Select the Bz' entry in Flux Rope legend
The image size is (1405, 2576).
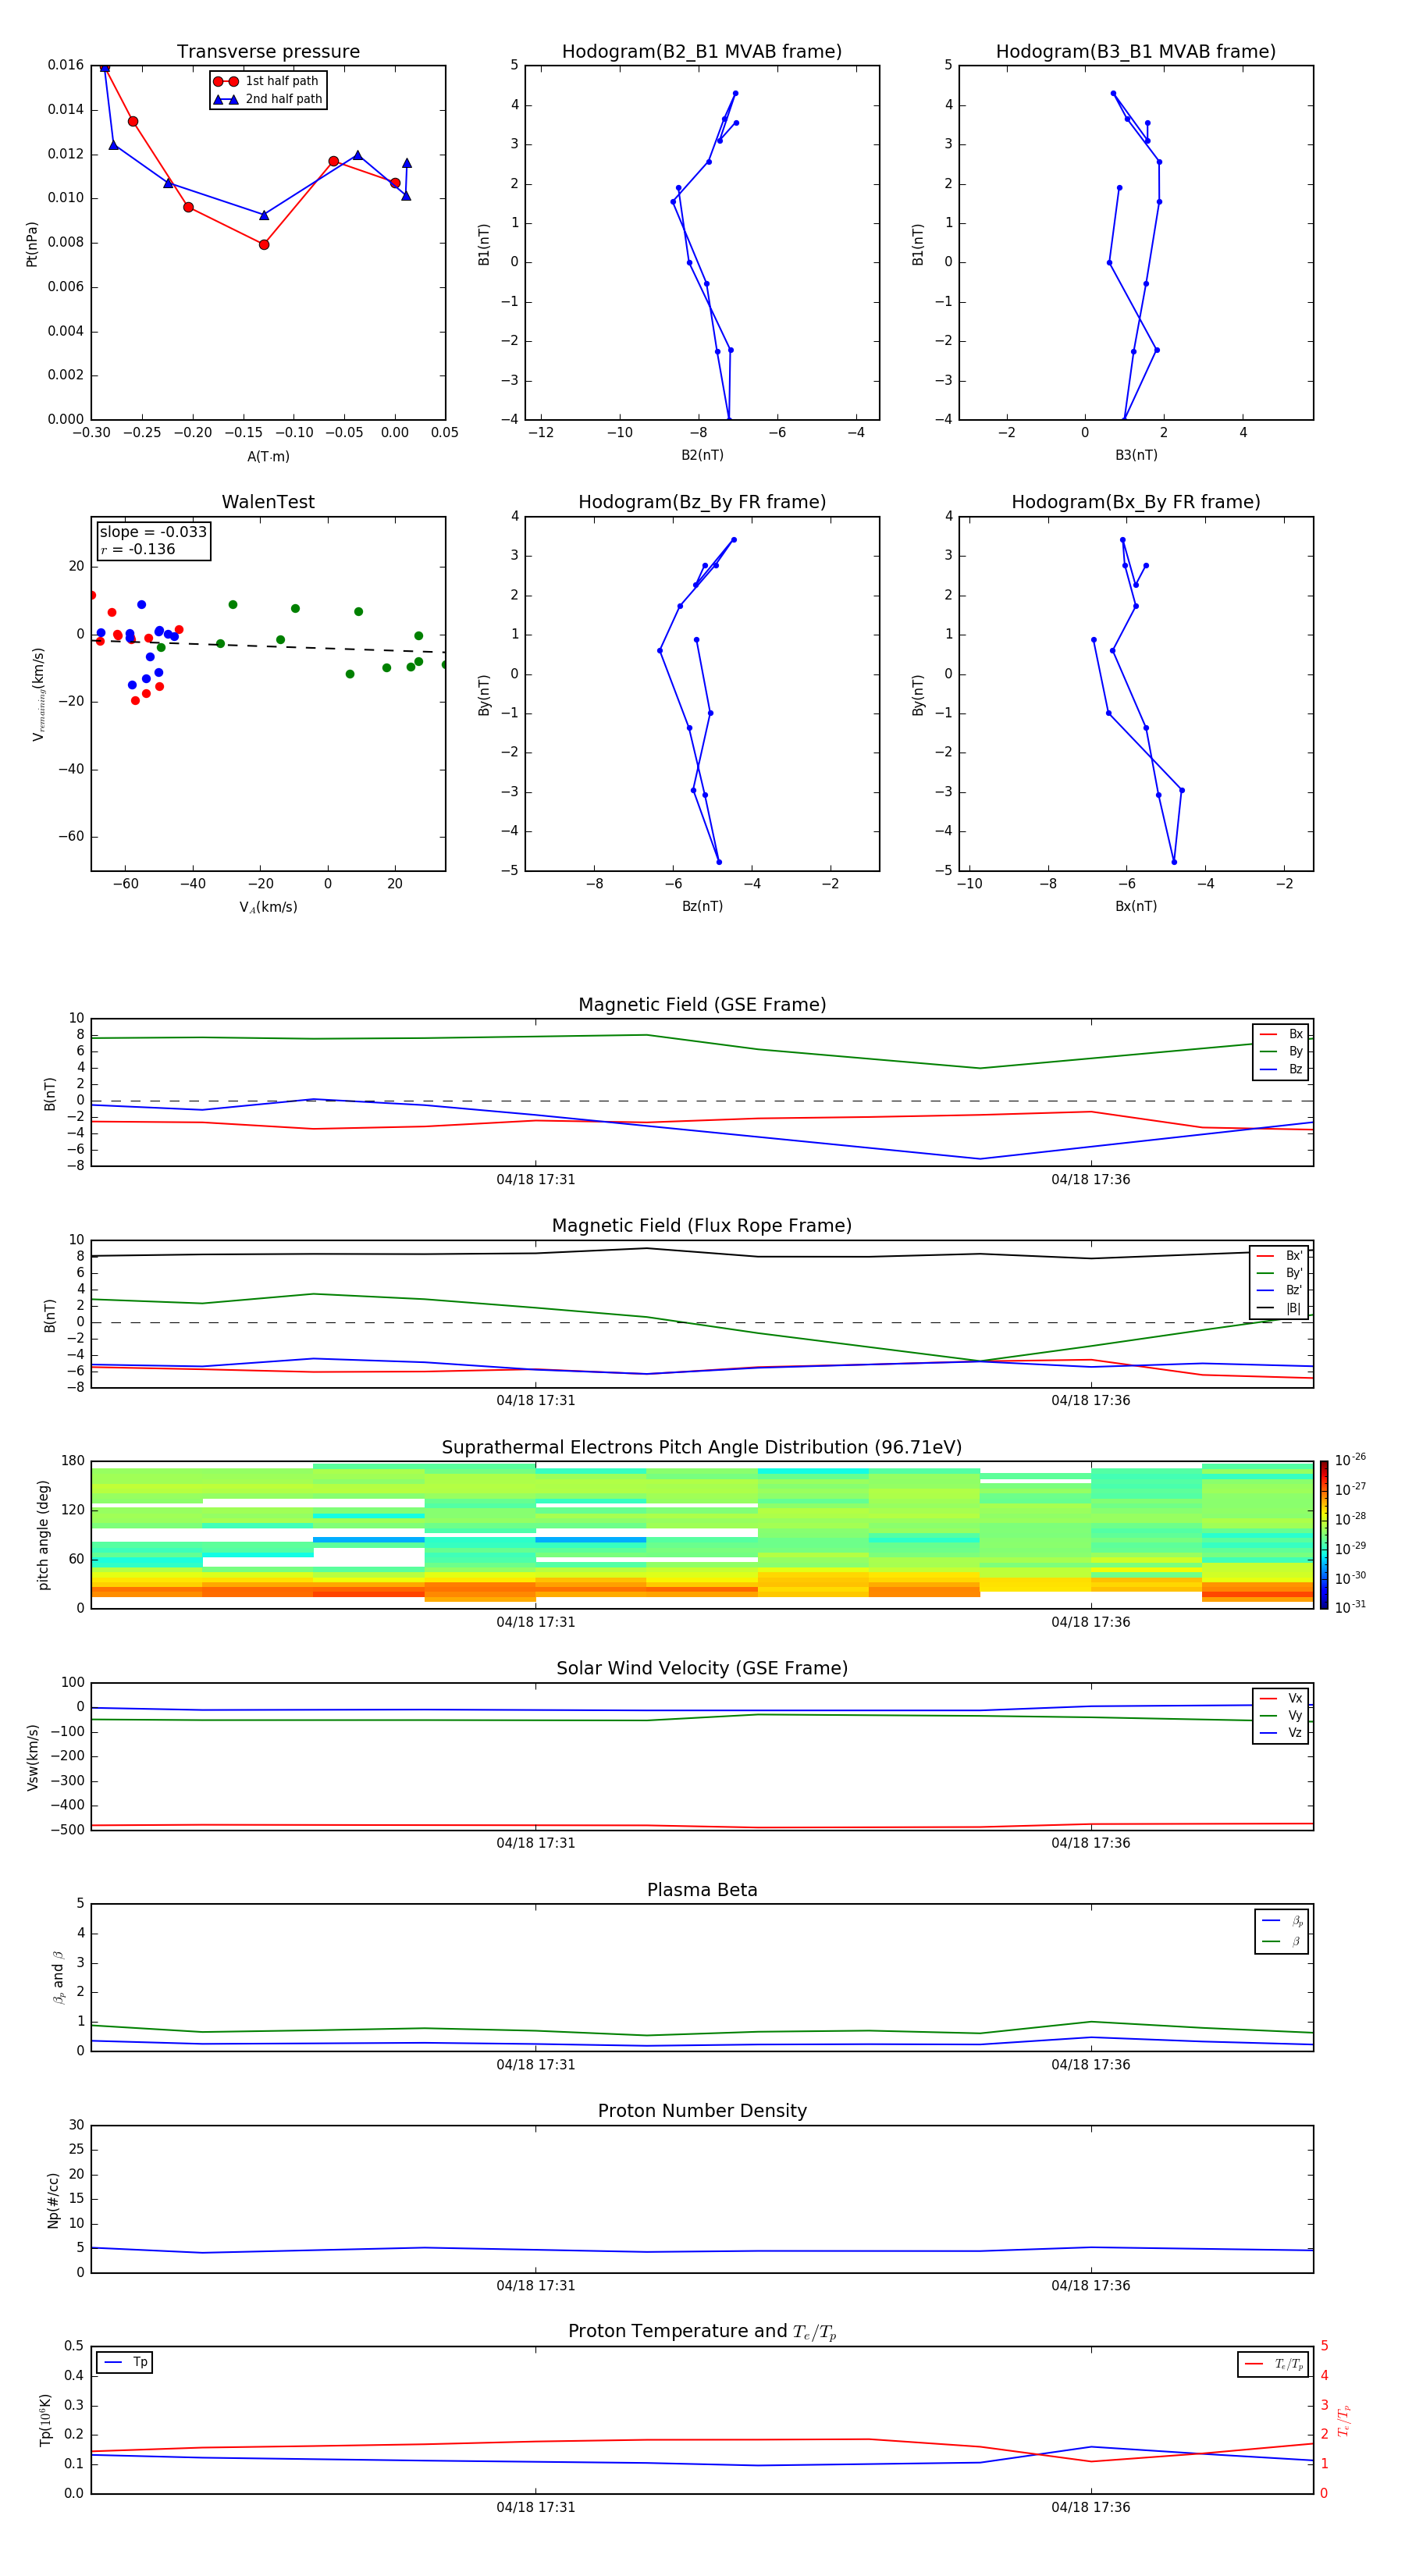pyautogui.click(x=1280, y=1290)
